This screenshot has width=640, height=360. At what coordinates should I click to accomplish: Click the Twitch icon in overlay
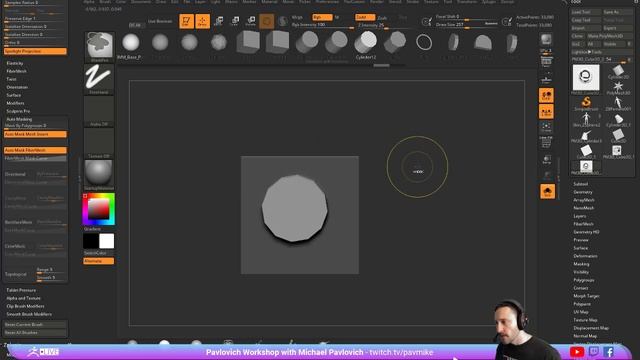[594, 352]
